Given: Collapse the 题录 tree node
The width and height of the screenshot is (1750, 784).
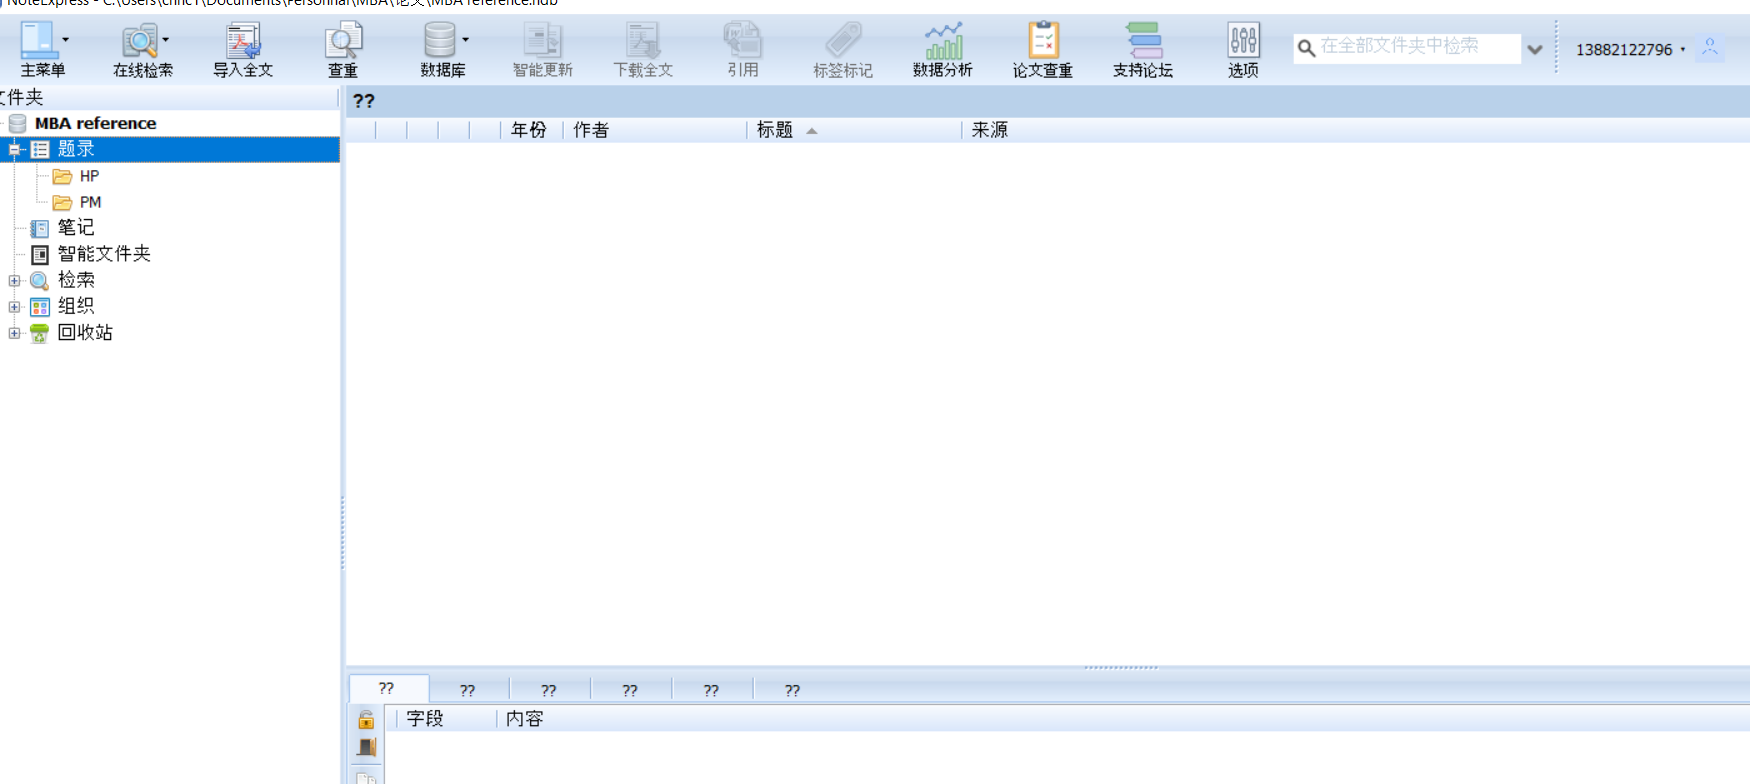Looking at the screenshot, I should tap(14, 149).
